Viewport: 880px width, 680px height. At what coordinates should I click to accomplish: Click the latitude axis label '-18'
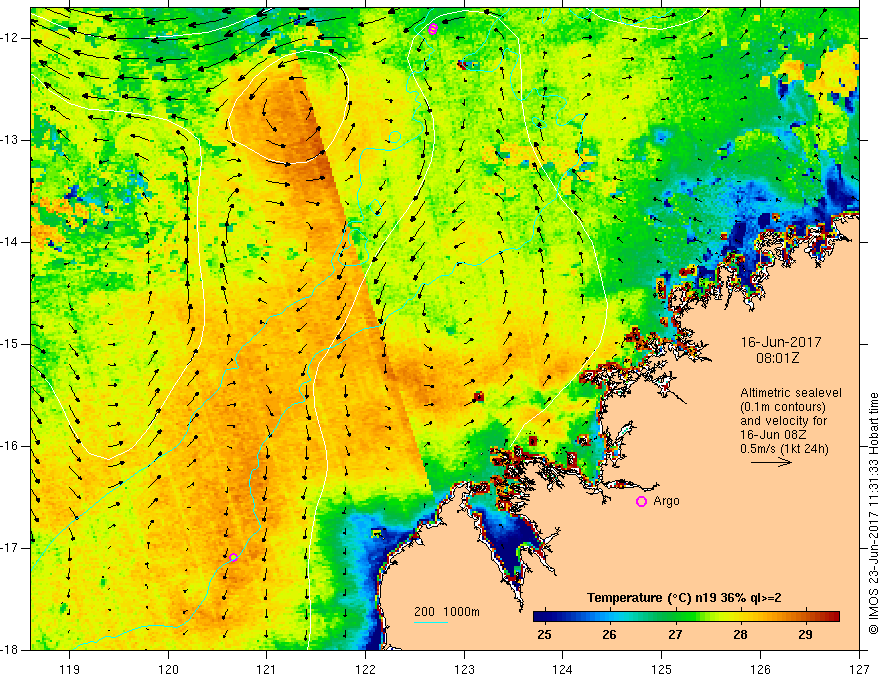pyautogui.click(x=10, y=650)
